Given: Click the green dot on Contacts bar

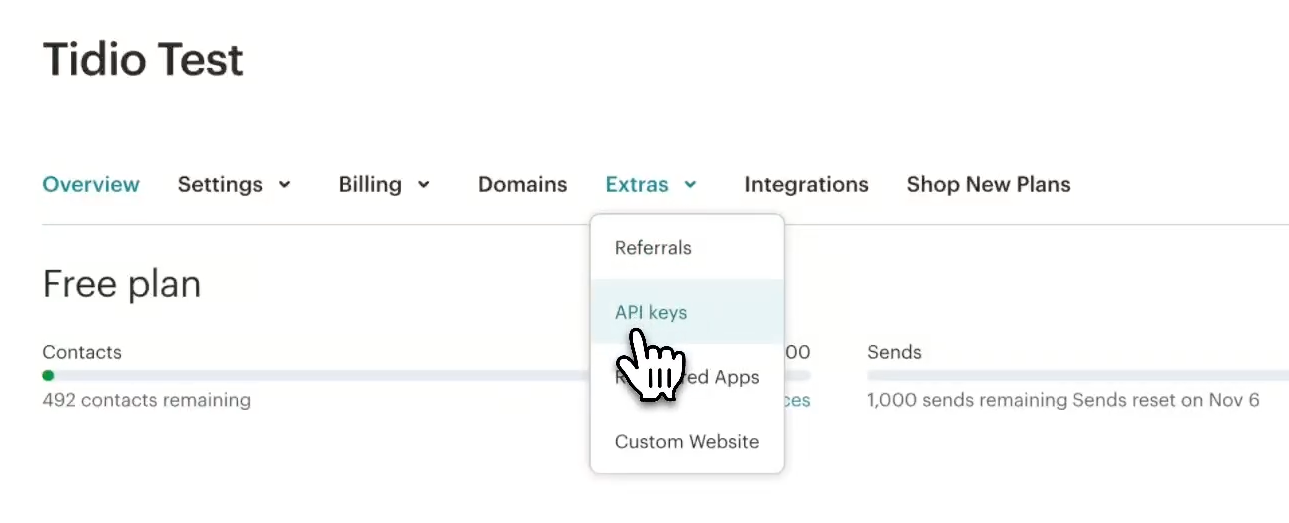Looking at the screenshot, I should [x=48, y=376].
